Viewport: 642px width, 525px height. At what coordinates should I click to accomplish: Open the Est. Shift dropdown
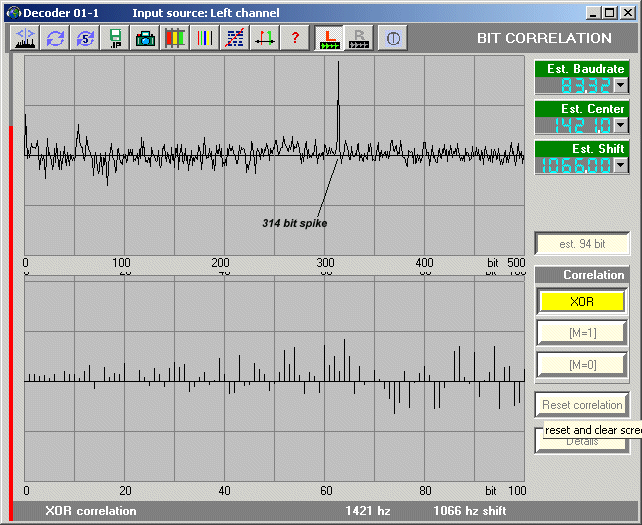[x=620, y=165]
